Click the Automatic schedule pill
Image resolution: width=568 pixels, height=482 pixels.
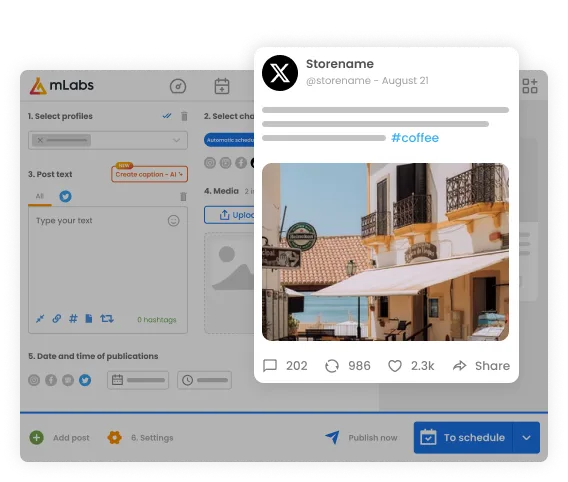tap(229, 140)
